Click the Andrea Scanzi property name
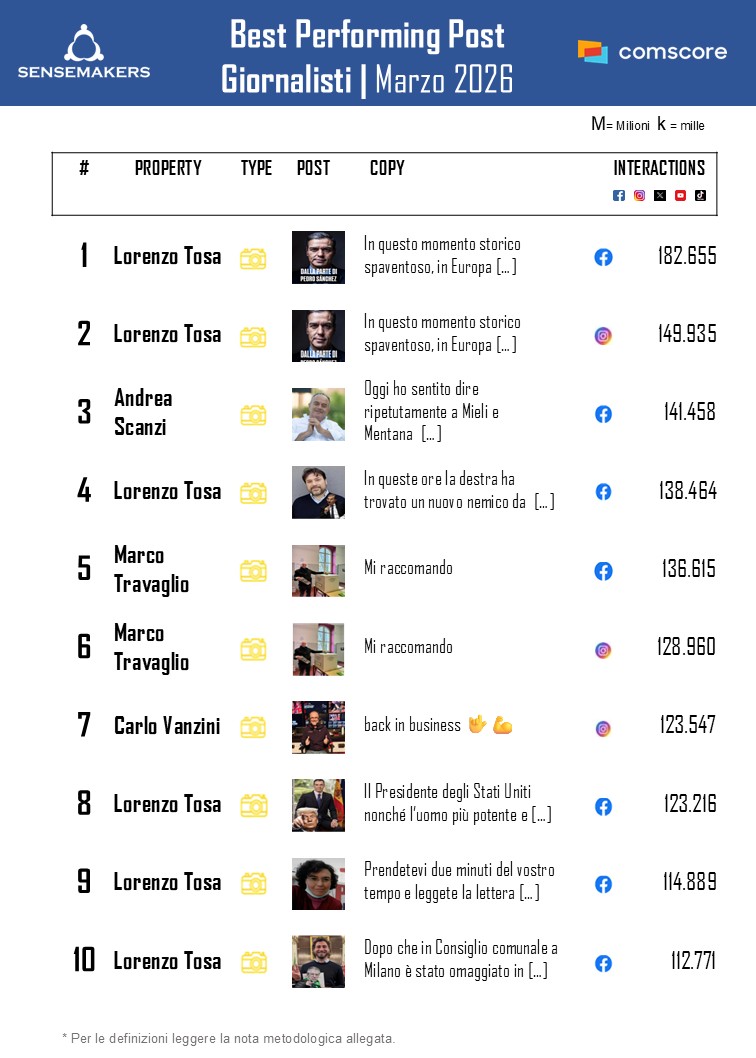 point(143,412)
